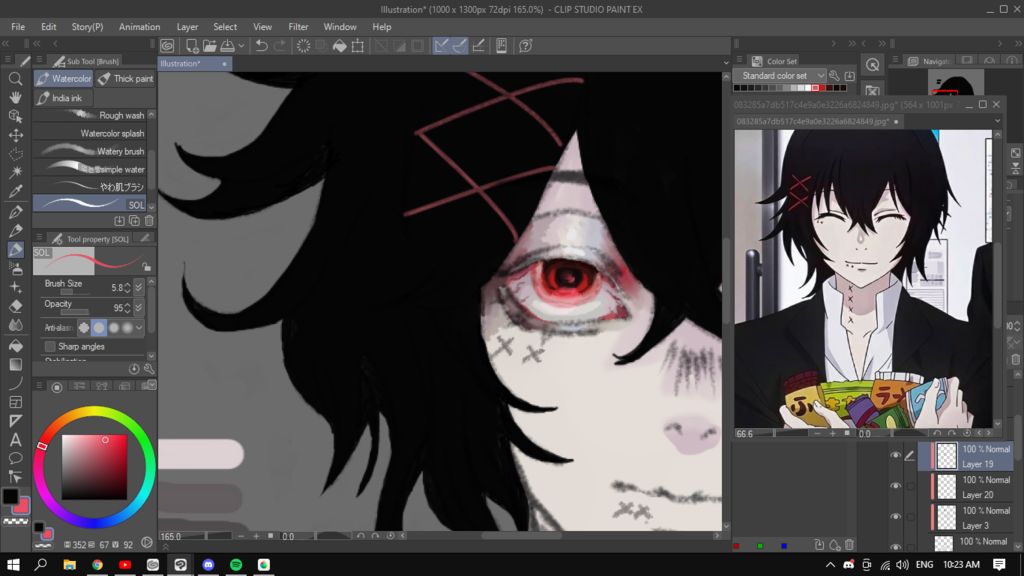Open the canvas tab list dropdown
Image resolution: width=1024 pixels, height=576 pixels.
[726, 63]
